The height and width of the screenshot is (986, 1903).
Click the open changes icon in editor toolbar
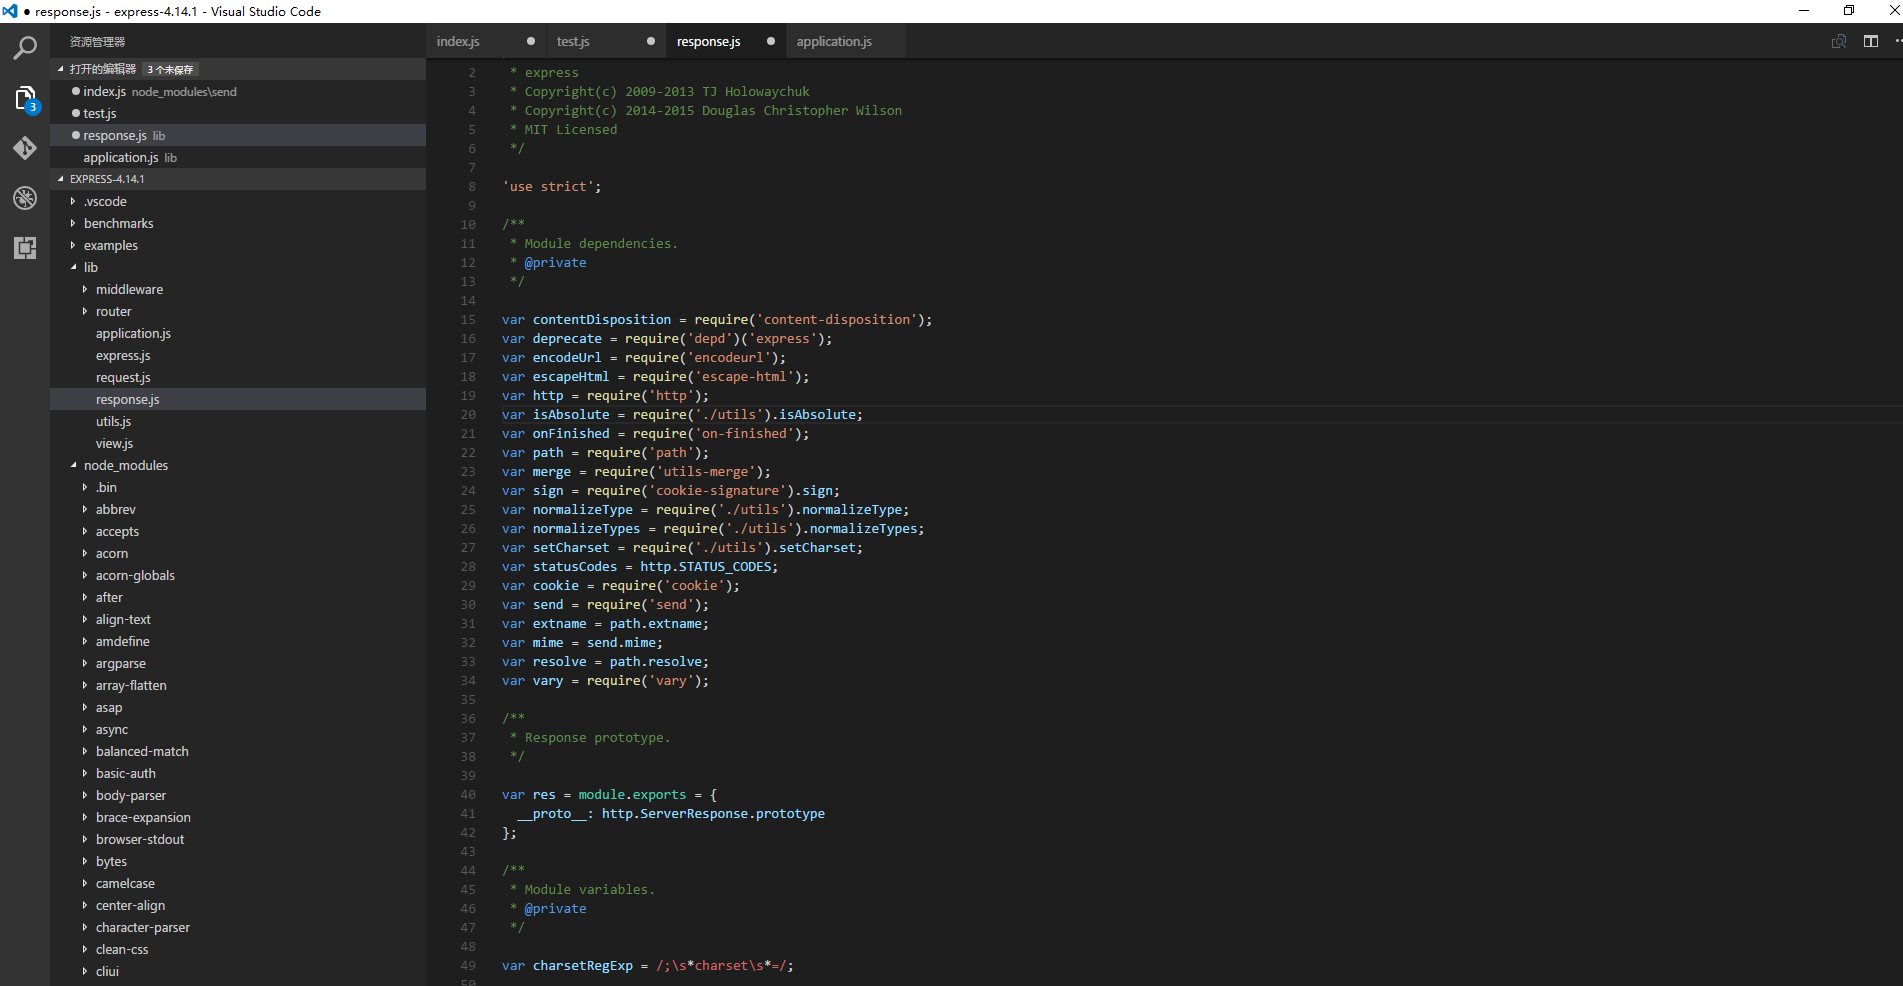click(x=1838, y=41)
